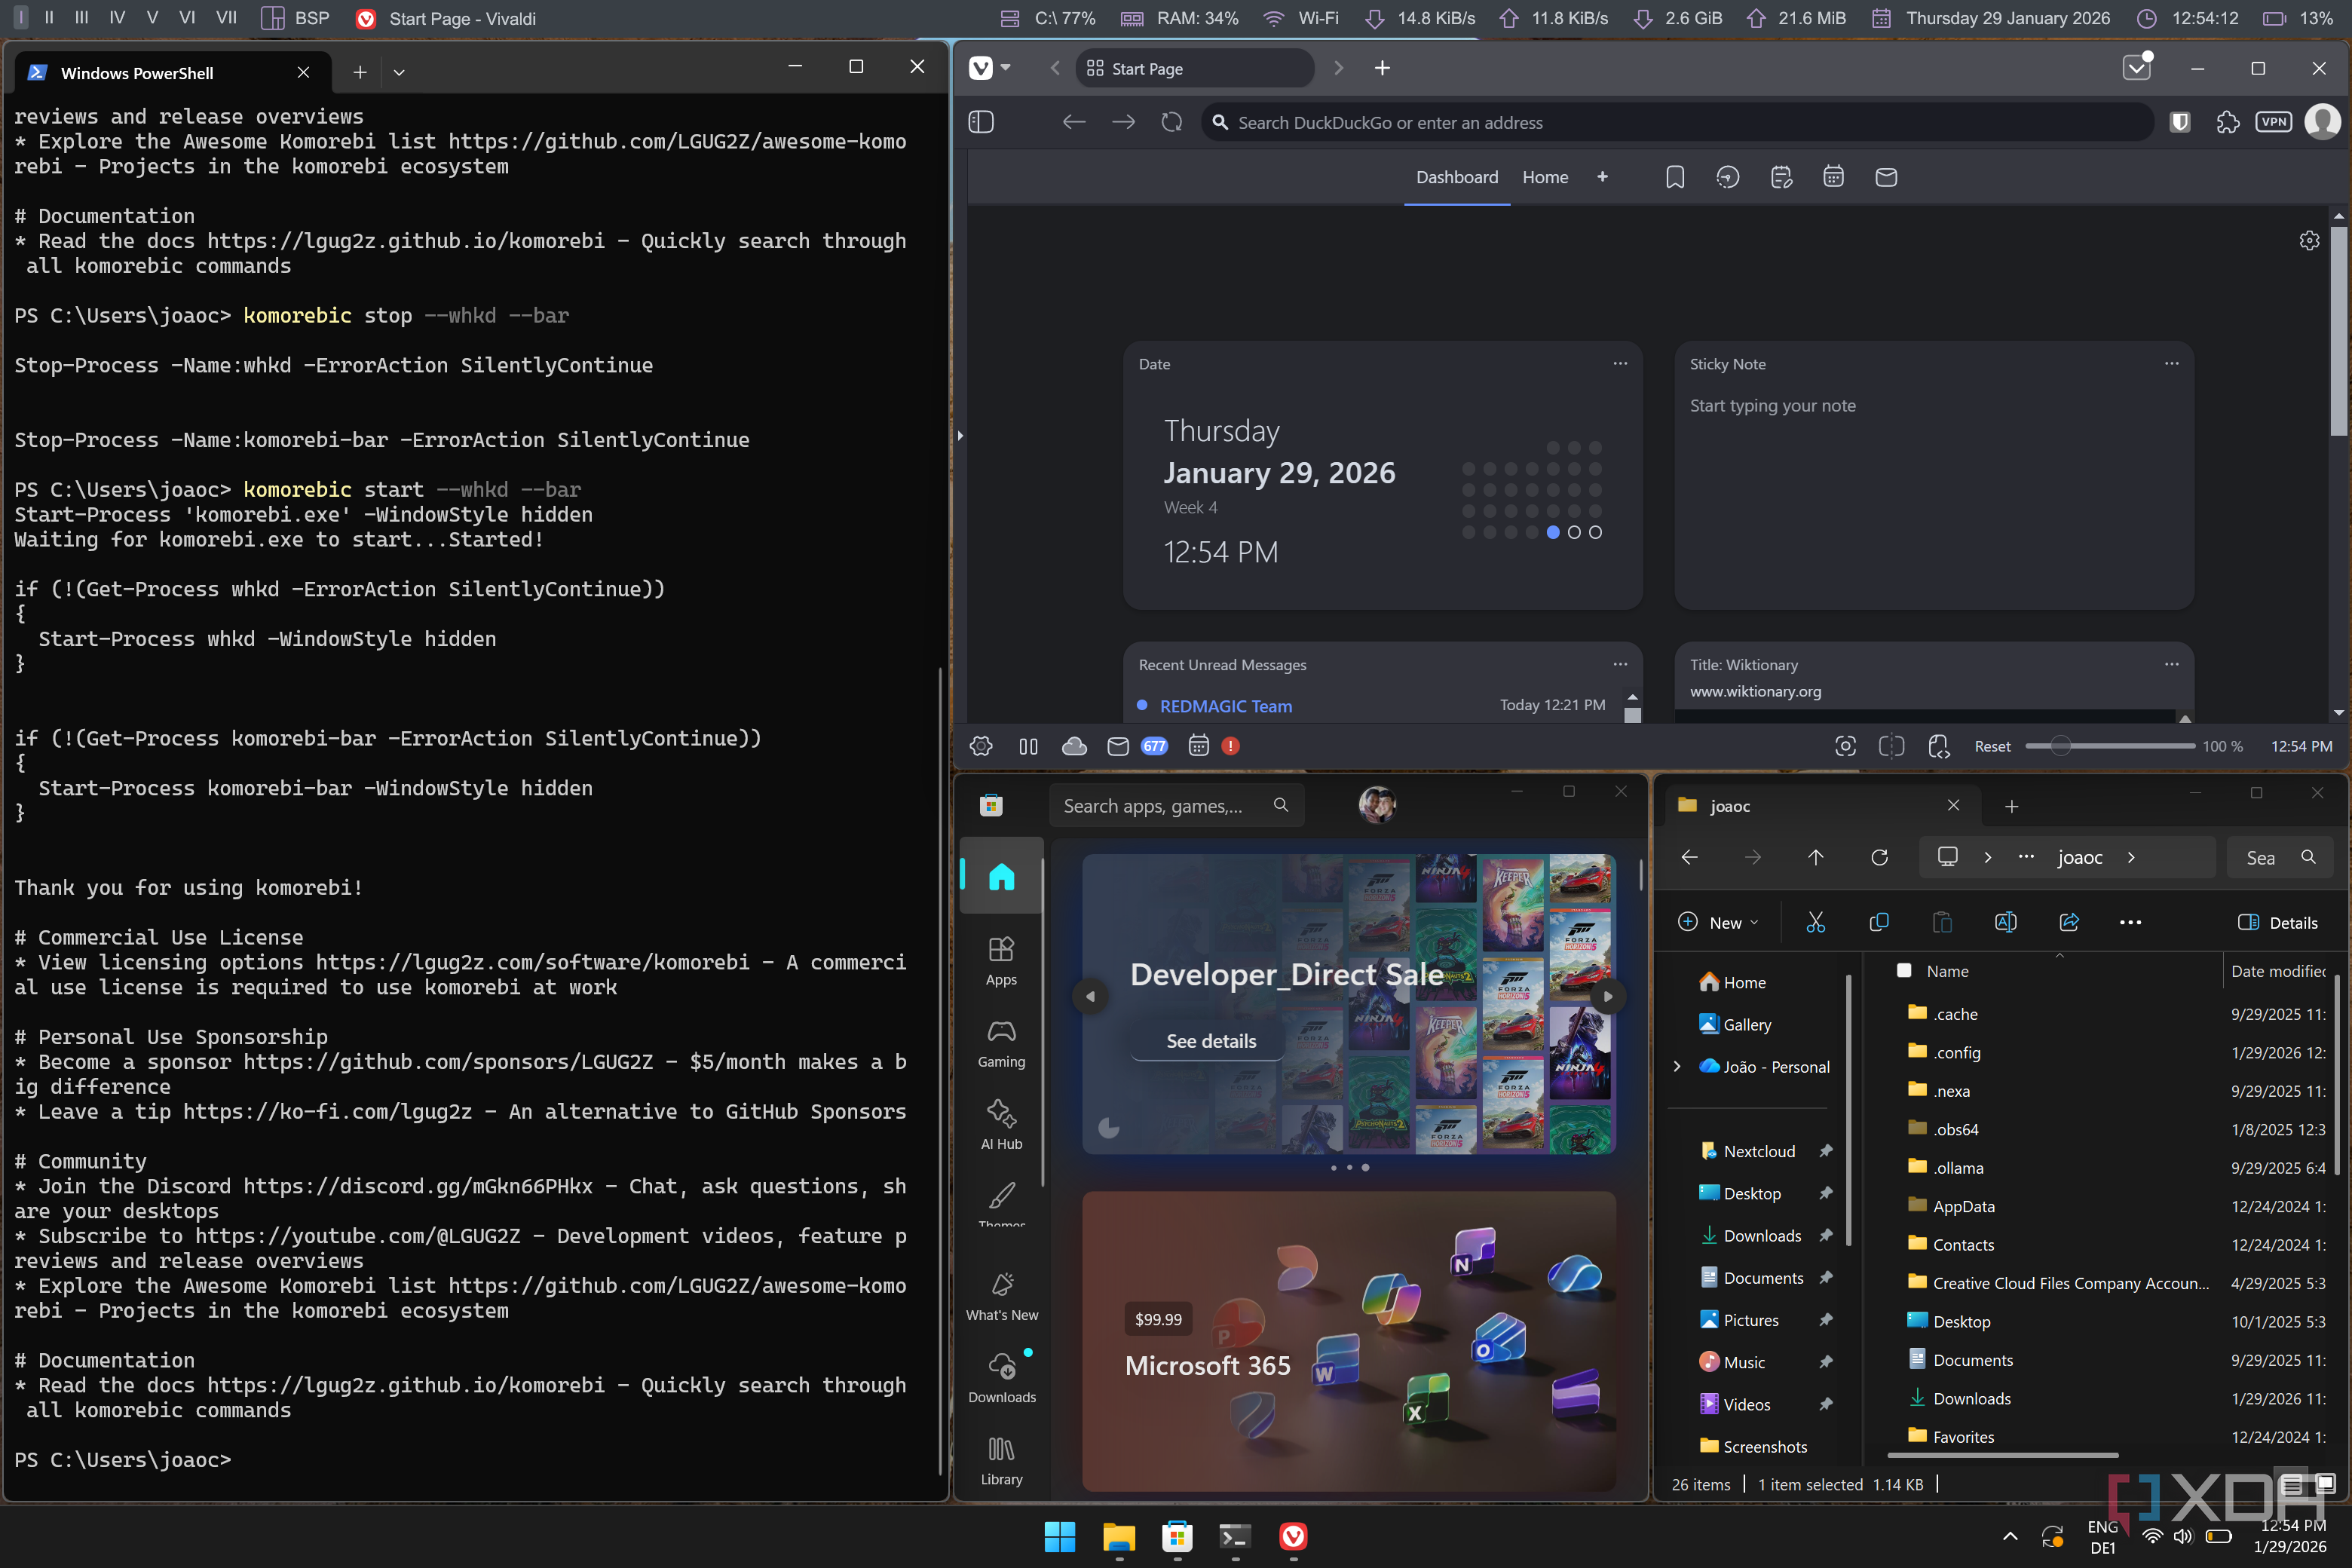This screenshot has width=2352, height=1568.
Task: Click the capture page camera icon
Action: [x=1845, y=746]
